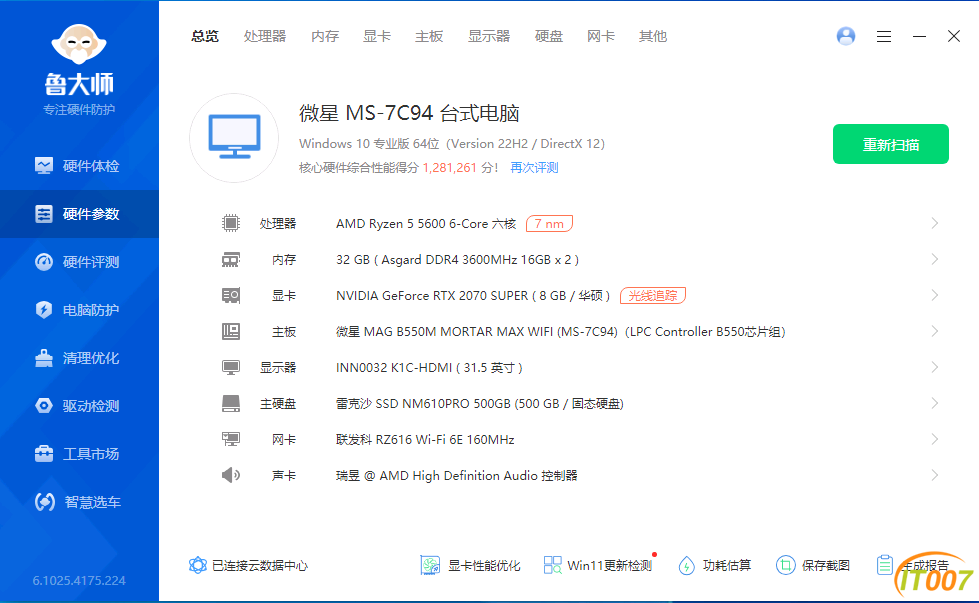Click the 驱动检测 gear icon

[44, 406]
